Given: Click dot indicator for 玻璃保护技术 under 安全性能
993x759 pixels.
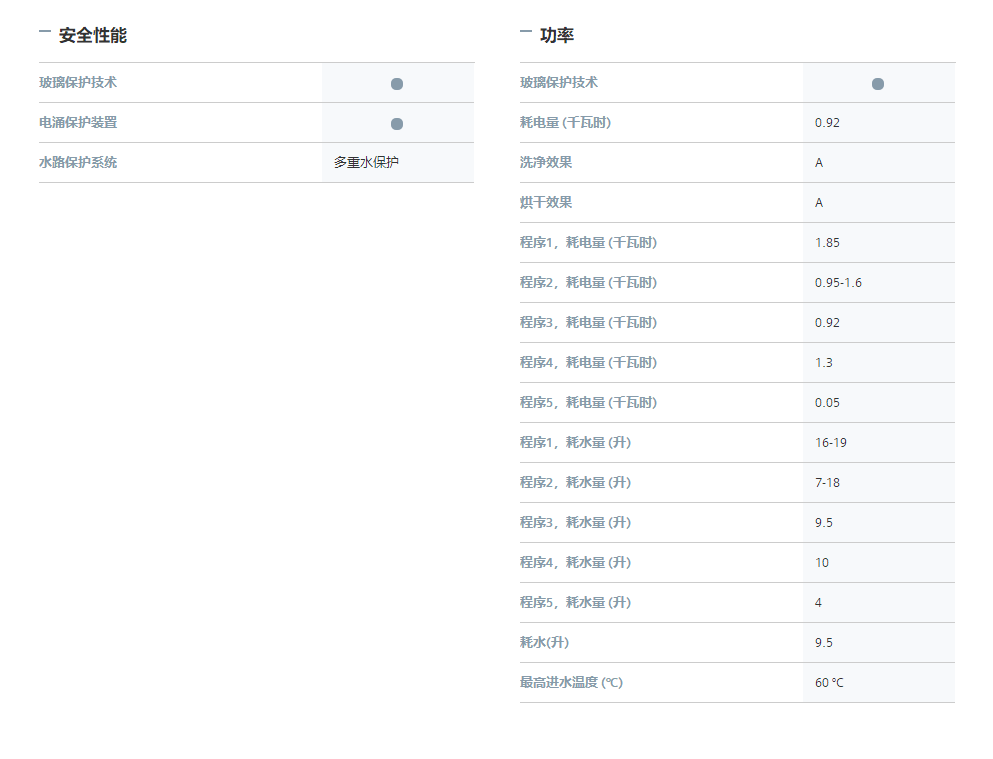Looking at the screenshot, I should tap(397, 84).
